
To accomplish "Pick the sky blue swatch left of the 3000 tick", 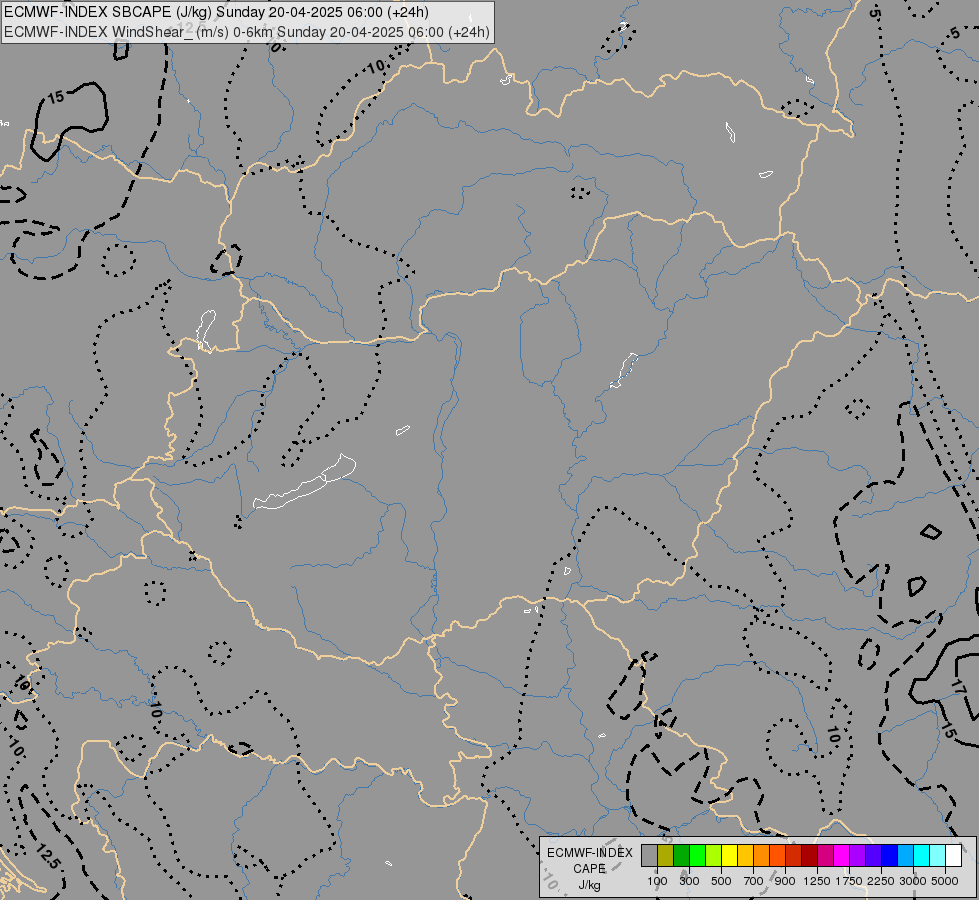I will tap(906, 855).
